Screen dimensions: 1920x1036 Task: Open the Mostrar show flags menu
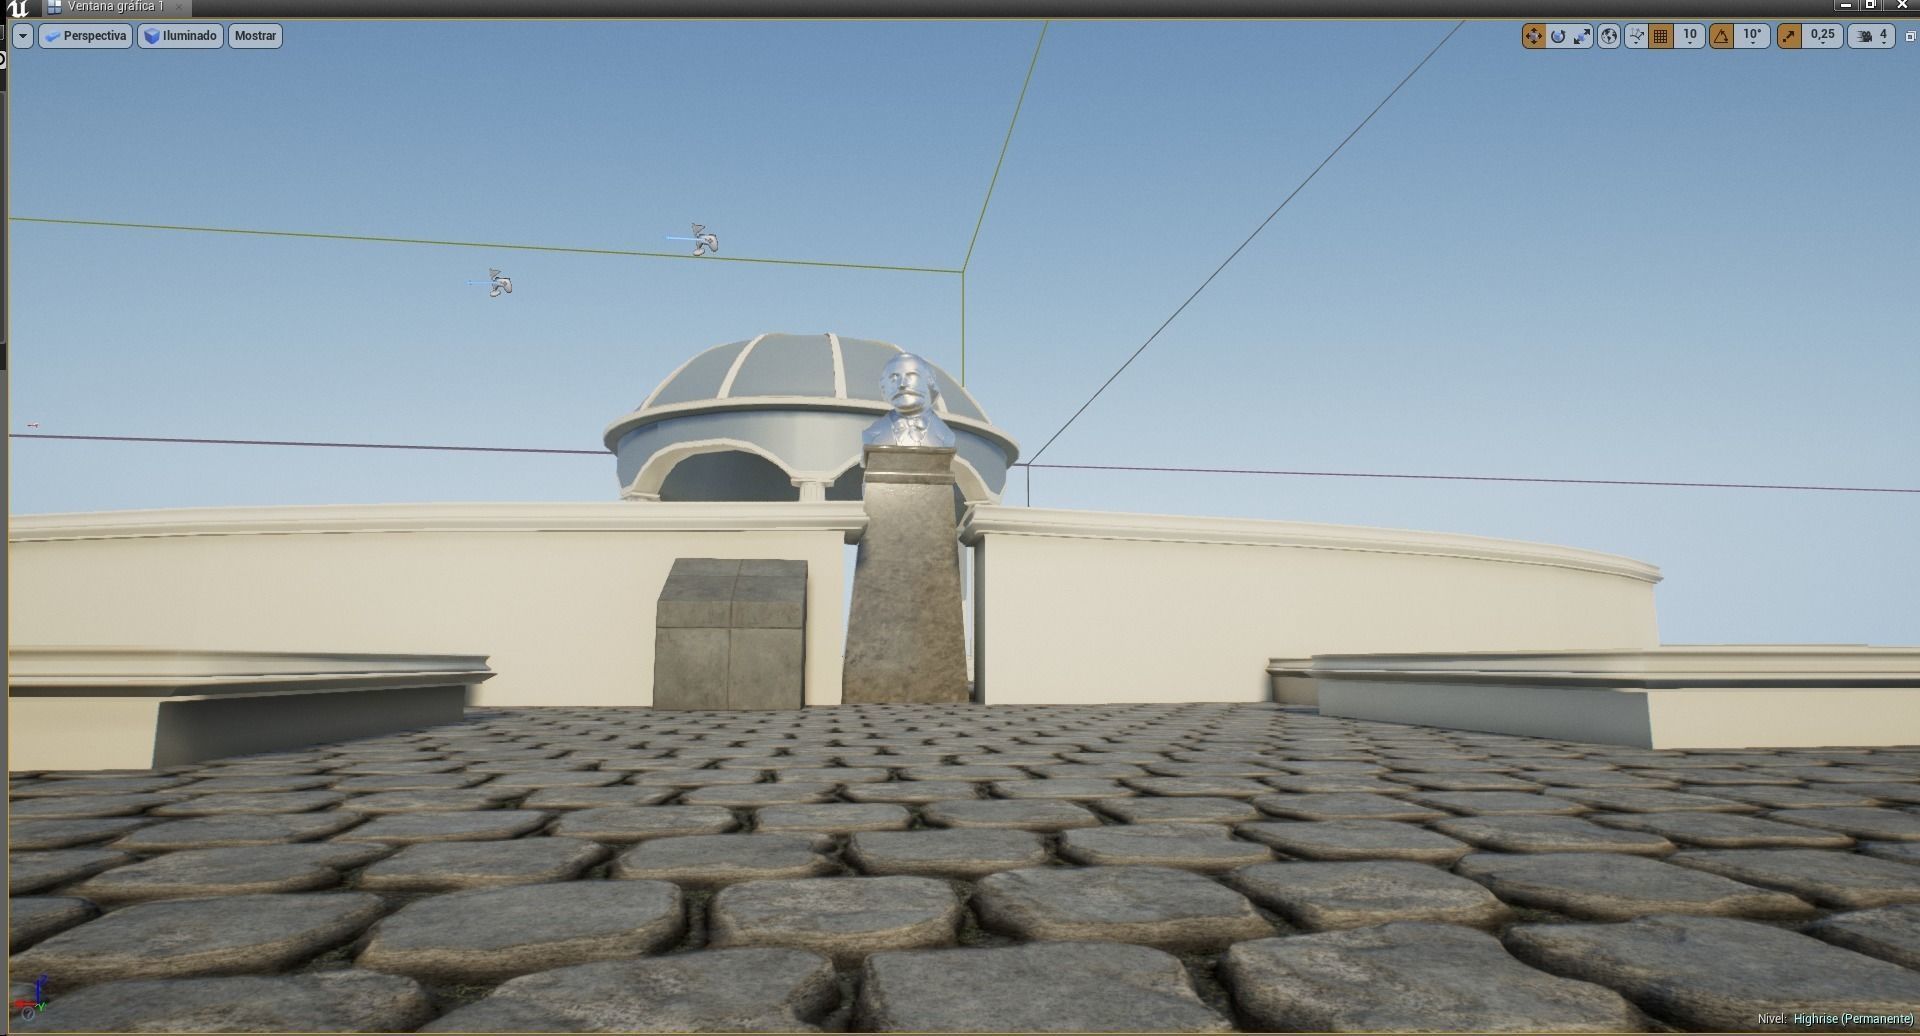(255, 36)
